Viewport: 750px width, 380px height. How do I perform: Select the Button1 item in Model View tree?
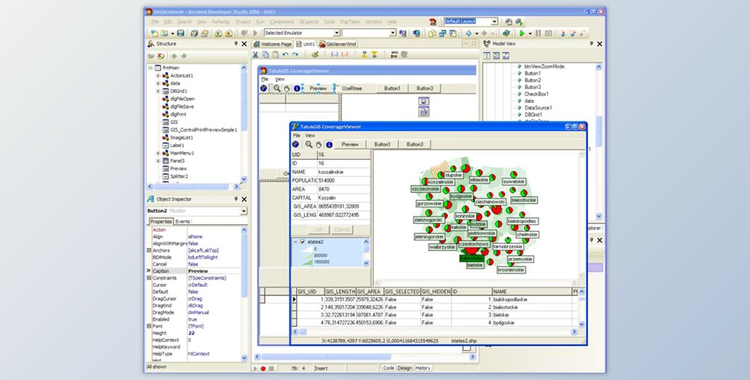[x=532, y=74]
